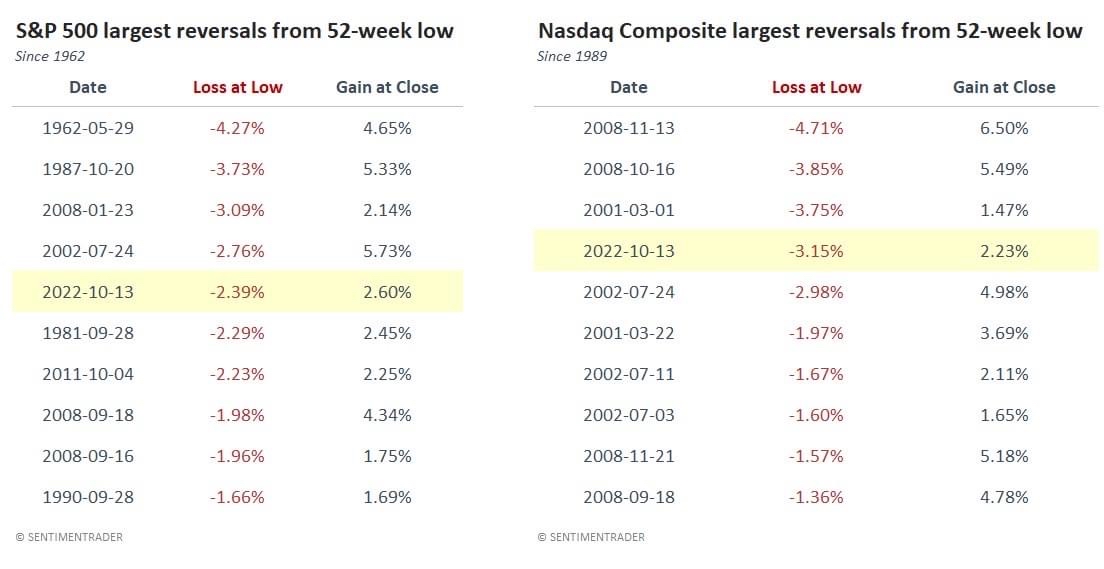Click the S&P 500 table's Date column header
1104x569 pixels.
click(x=88, y=87)
